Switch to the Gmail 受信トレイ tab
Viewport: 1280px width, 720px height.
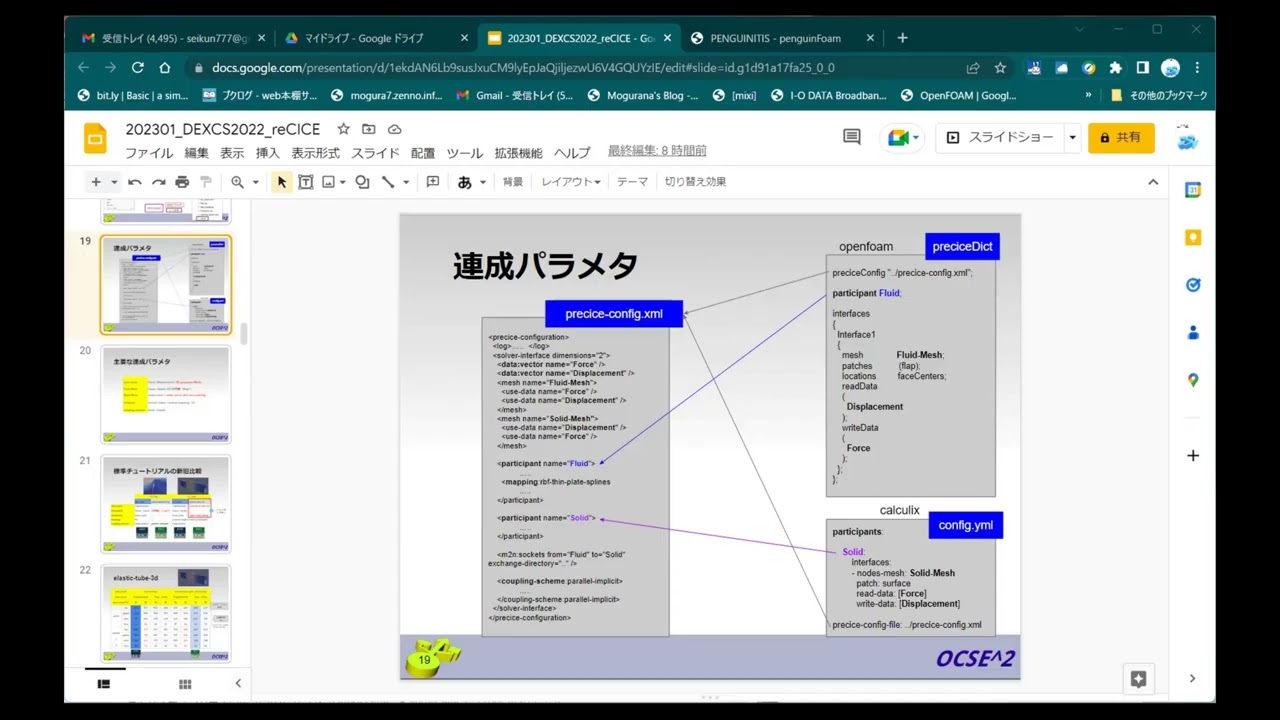[173, 38]
